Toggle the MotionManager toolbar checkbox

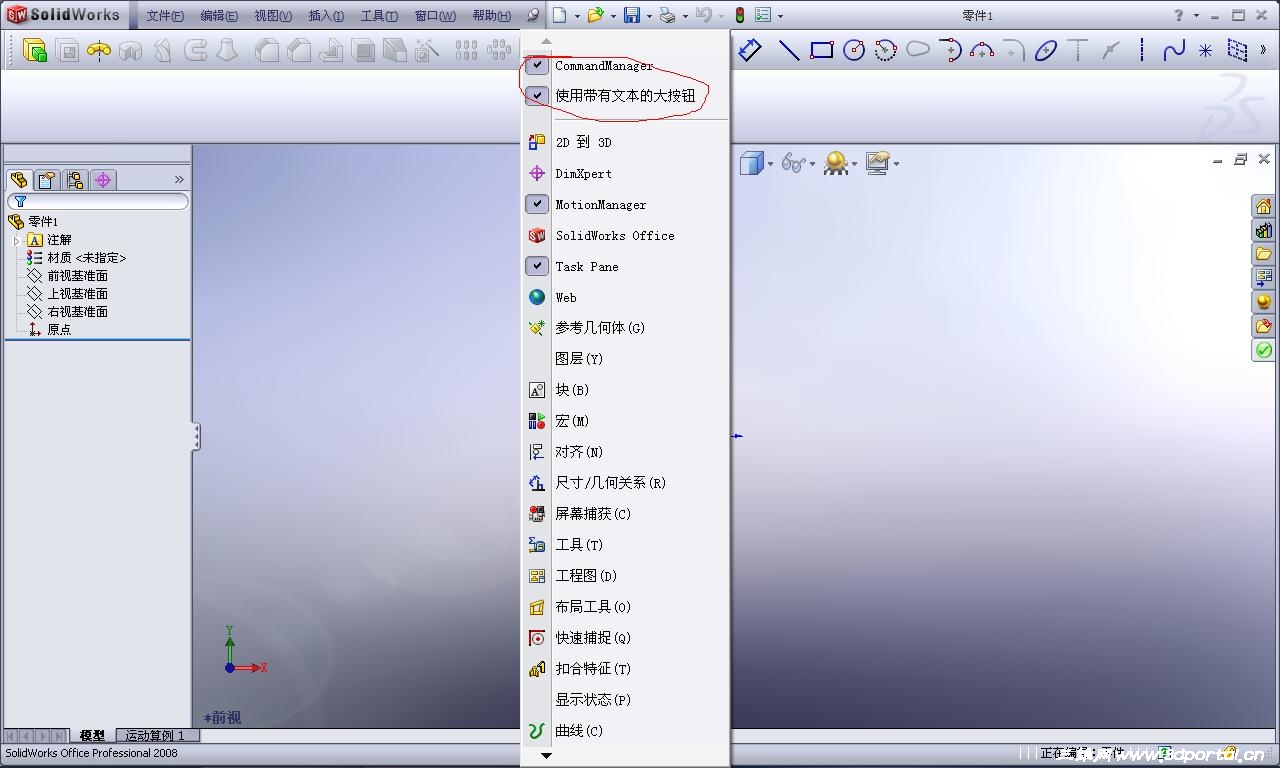[537, 204]
